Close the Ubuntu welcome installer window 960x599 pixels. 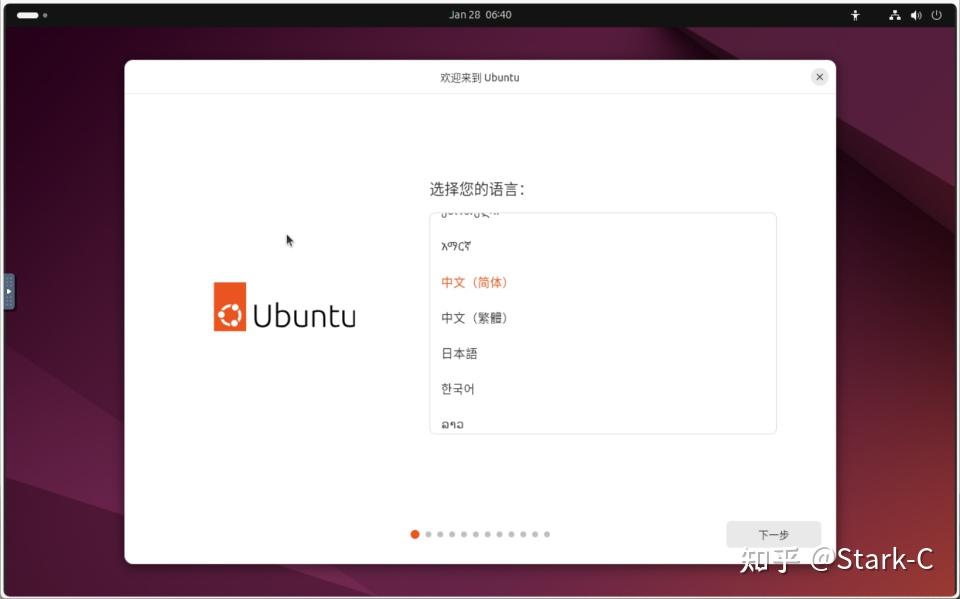coord(819,77)
